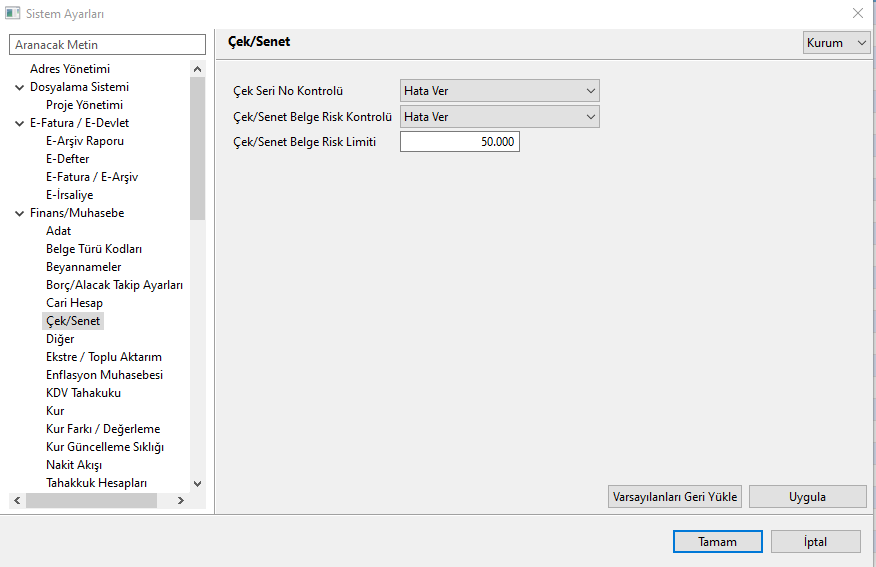Open Çek Seri No Kontrolü dropdown

click(x=499, y=91)
